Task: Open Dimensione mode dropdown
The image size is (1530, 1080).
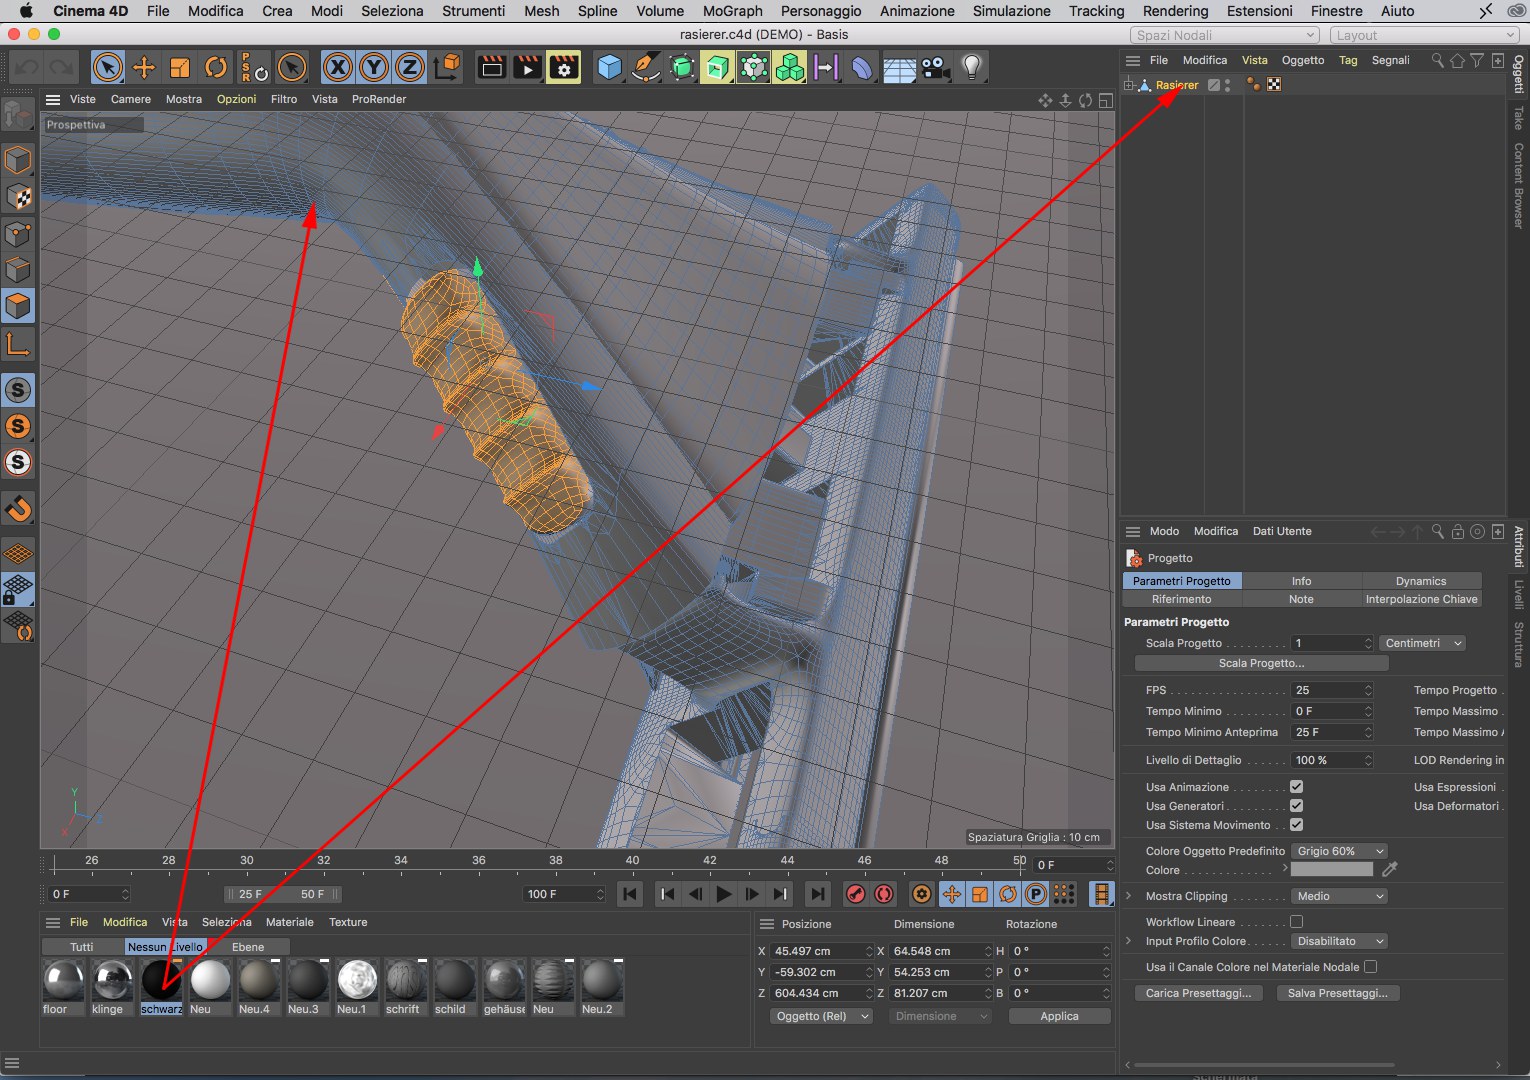Action: 940,1016
